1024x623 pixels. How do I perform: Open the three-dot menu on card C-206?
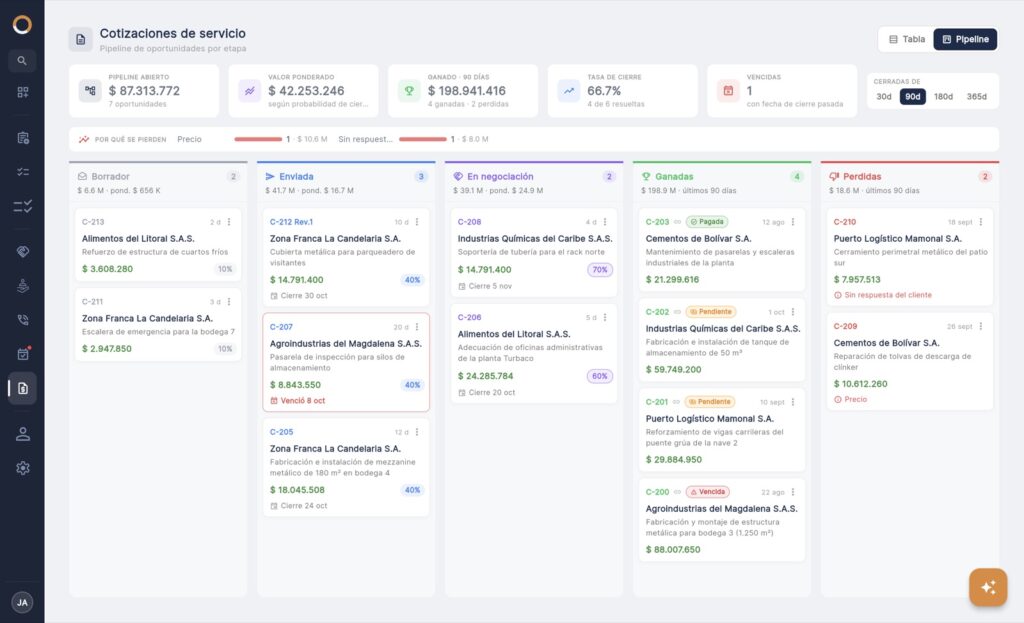[x=605, y=317]
